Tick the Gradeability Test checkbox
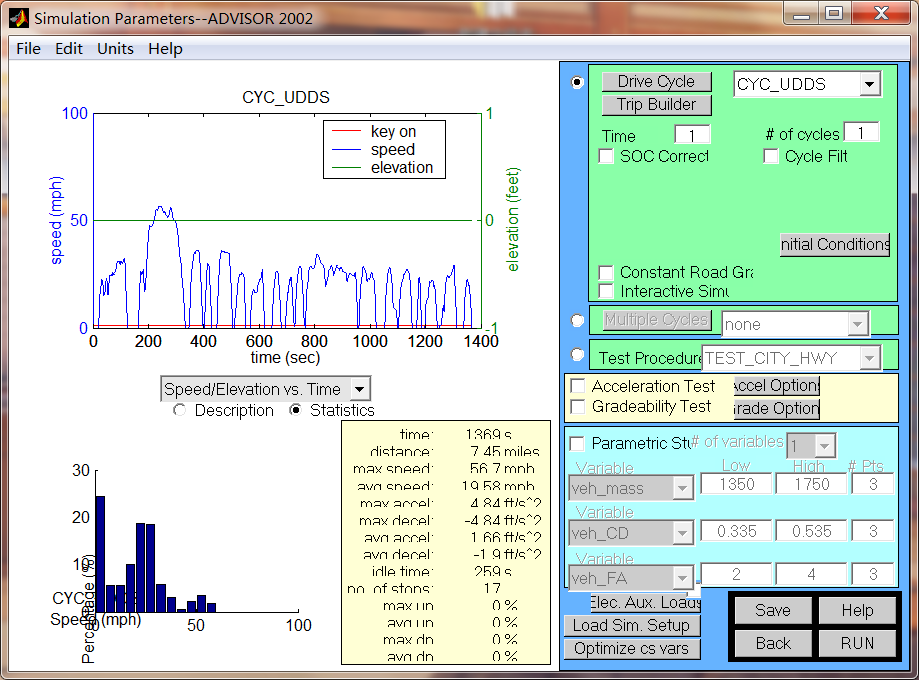This screenshot has height=680, width=919. pos(578,407)
